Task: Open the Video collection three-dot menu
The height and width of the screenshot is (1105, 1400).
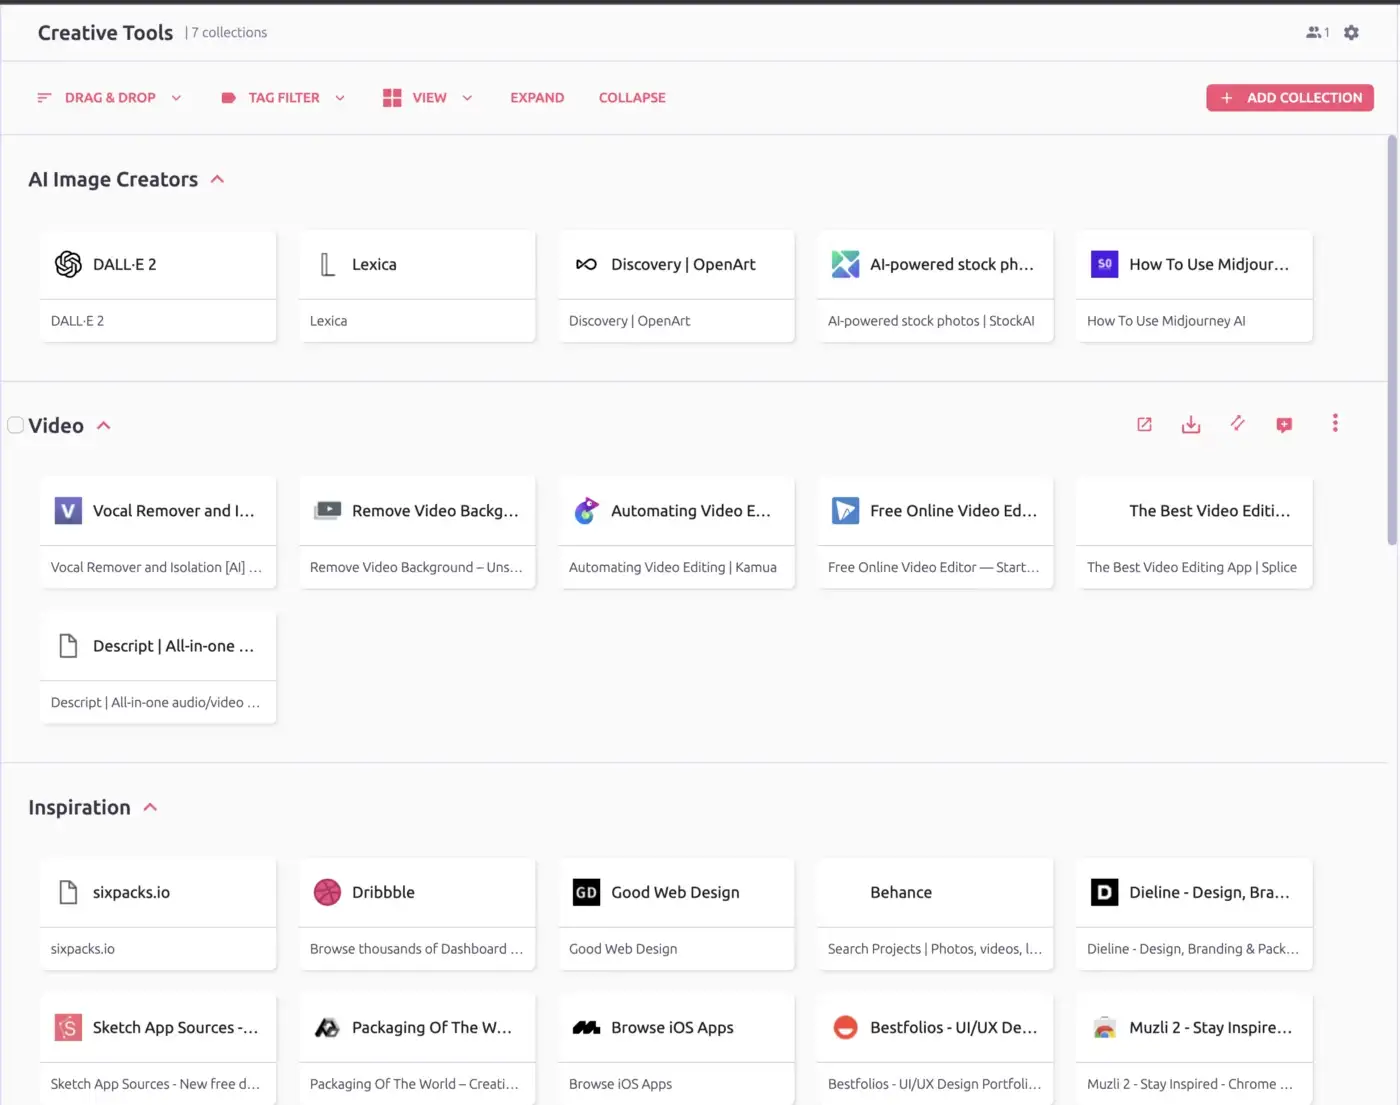Action: (x=1335, y=423)
